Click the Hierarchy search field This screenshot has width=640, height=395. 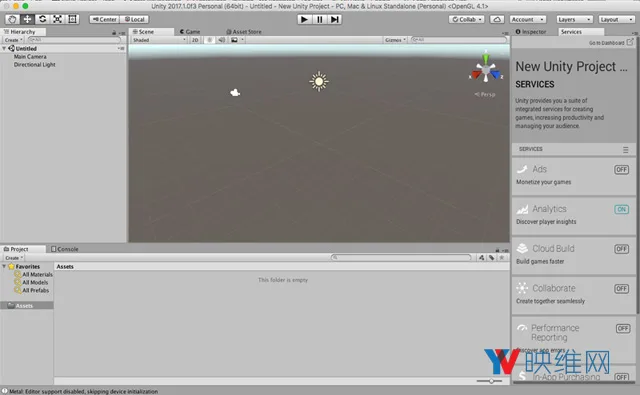(x=74, y=40)
